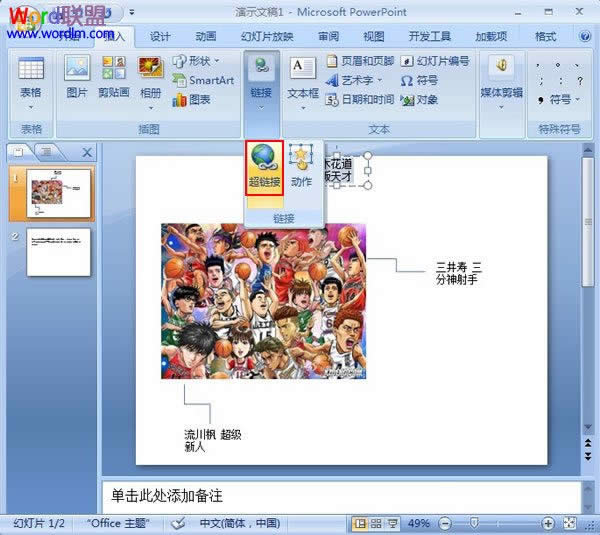Image resolution: width=600 pixels, height=535 pixels.
Task: Open the 符号 special symbols dropdown
Action: click(x=577, y=100)
